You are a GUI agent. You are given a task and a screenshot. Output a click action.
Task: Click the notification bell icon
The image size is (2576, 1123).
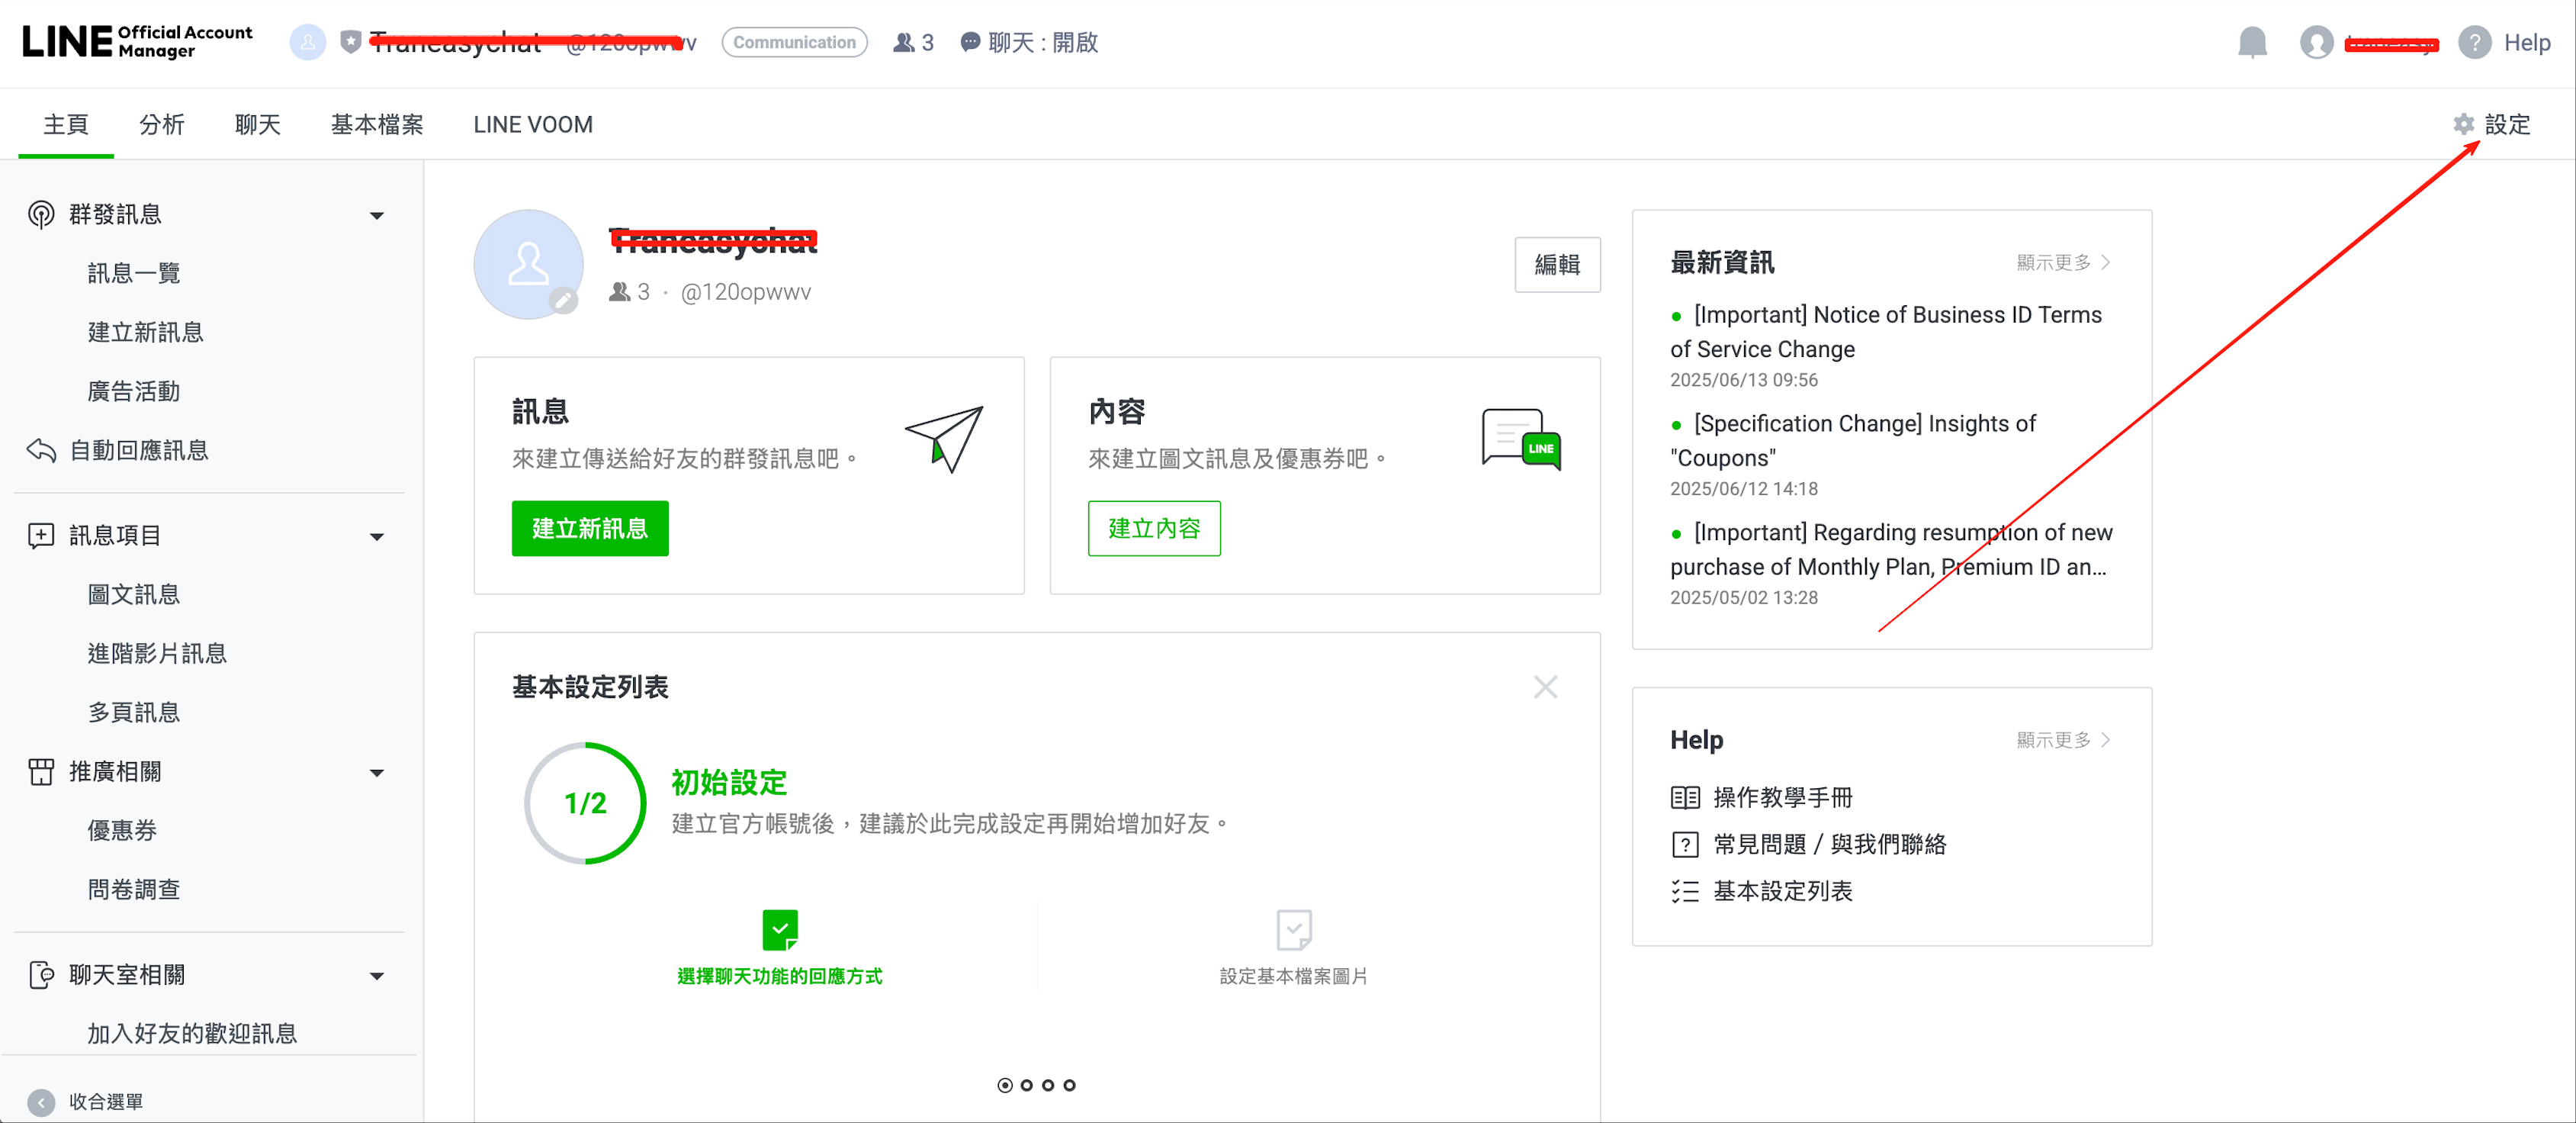click(x=2251, y=43)
